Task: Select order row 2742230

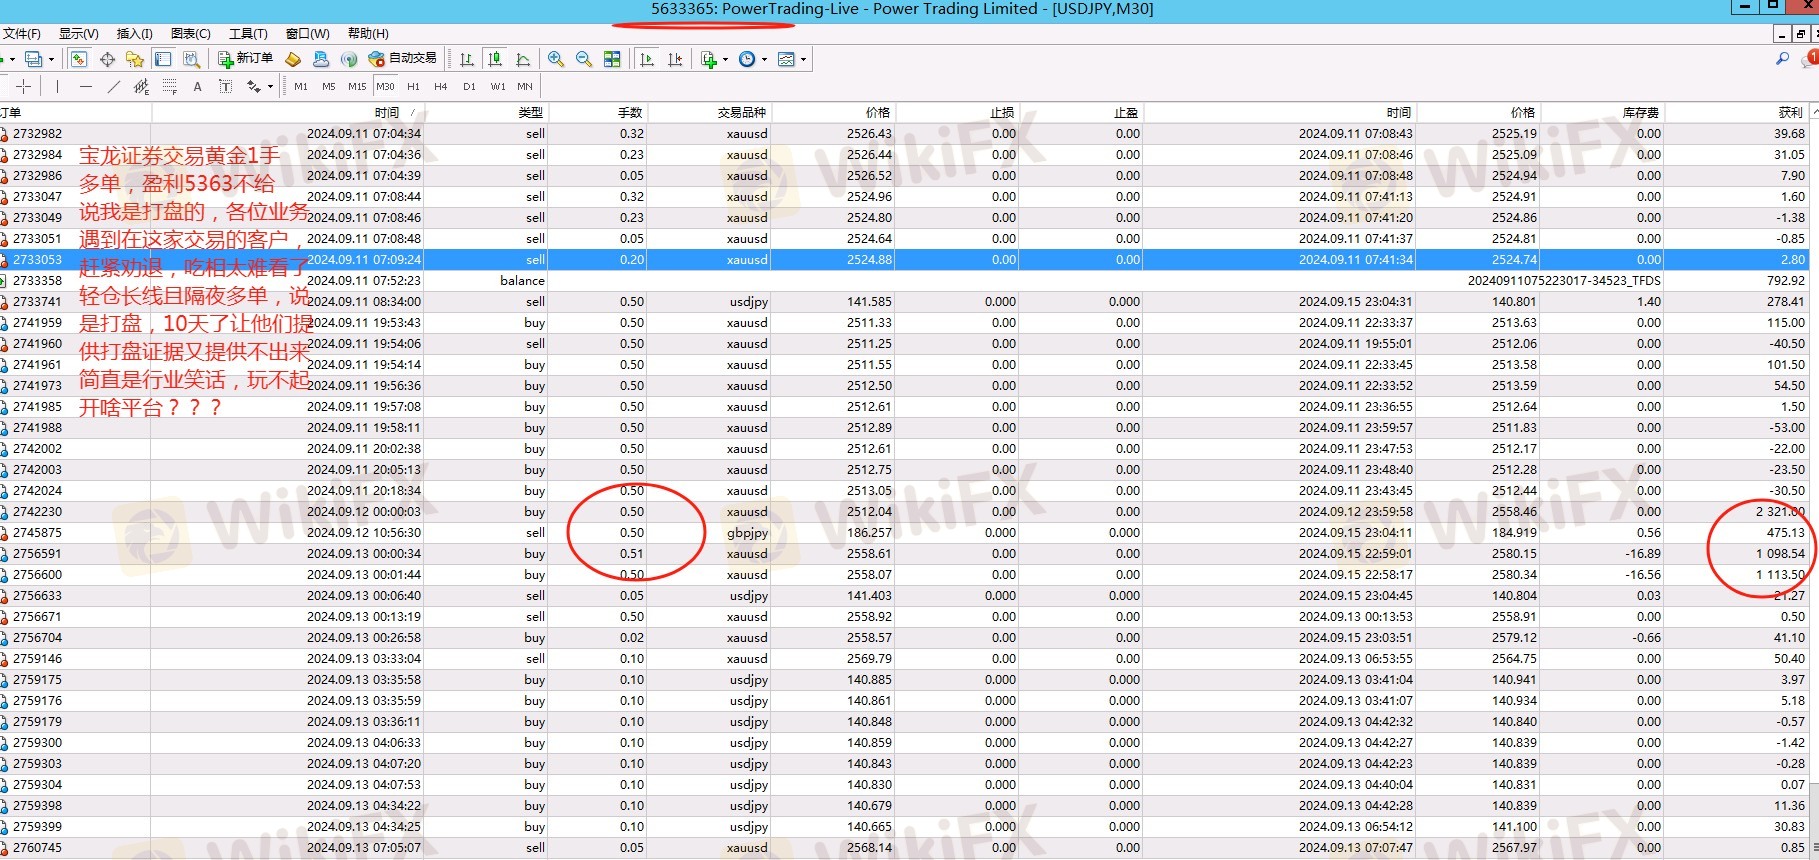Action: click(37, 512)
